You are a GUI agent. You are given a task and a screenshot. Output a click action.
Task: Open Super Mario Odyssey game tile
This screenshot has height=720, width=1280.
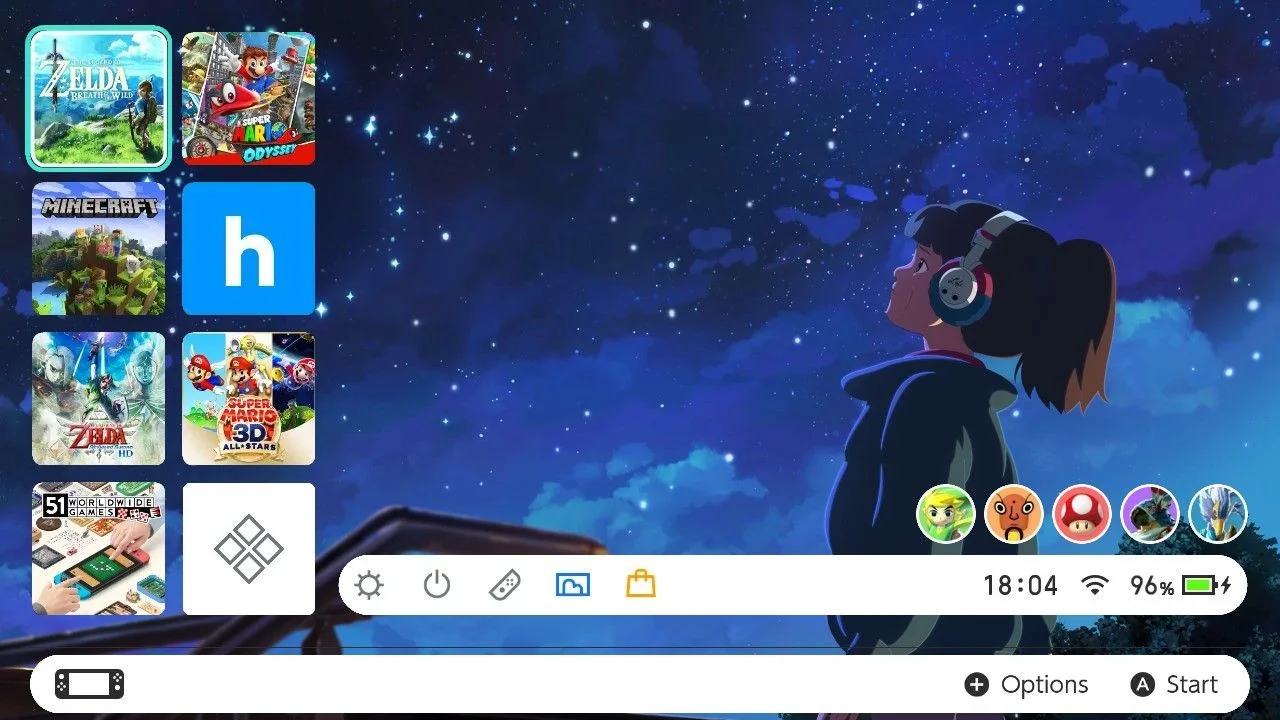[x=248, y=98]
